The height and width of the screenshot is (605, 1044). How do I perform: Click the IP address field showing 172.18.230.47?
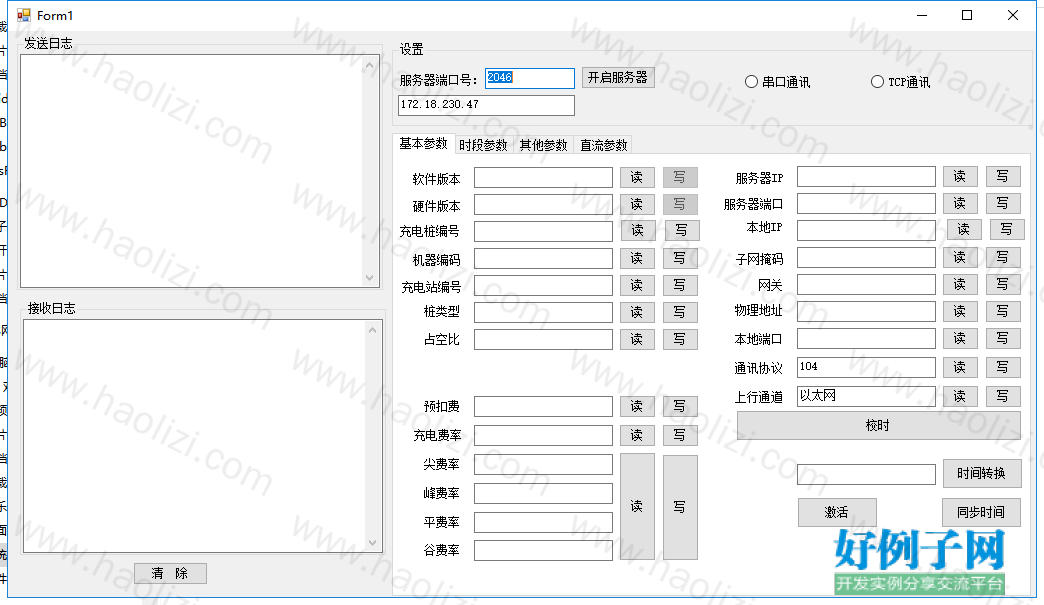(x=486, y=105)
